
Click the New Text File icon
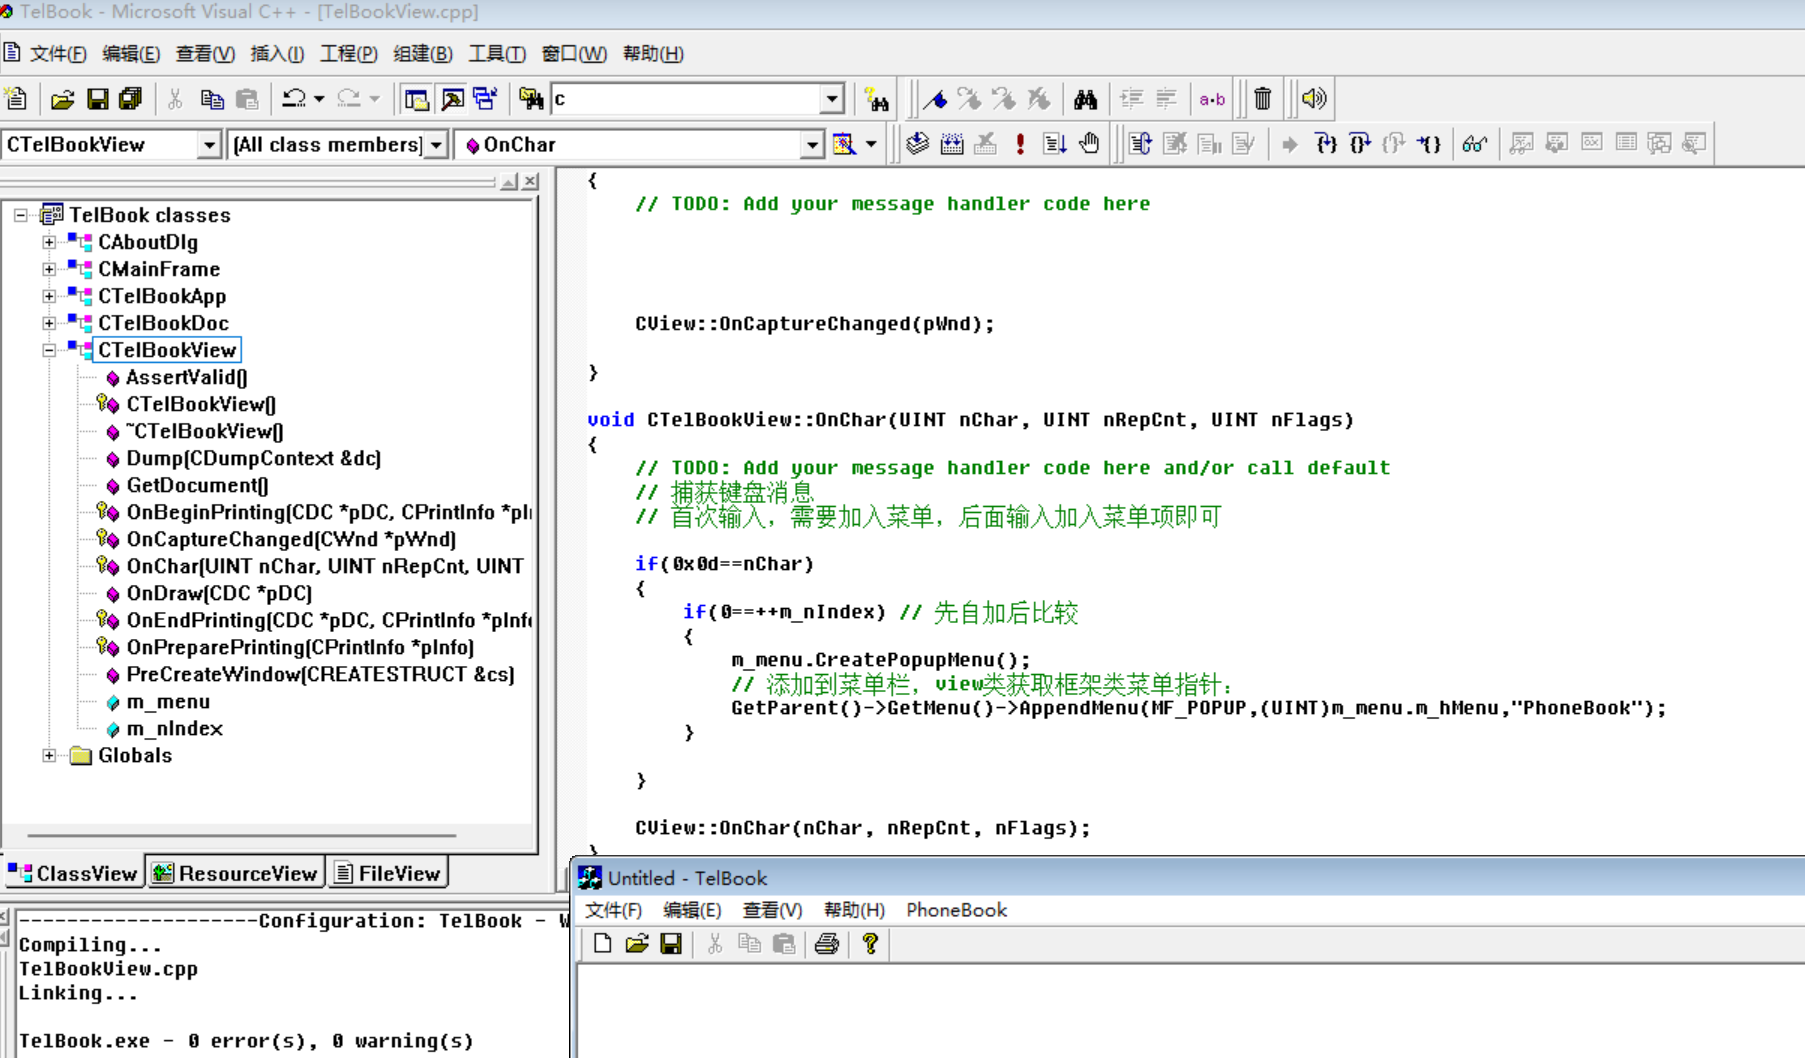[x=16, y=99]
